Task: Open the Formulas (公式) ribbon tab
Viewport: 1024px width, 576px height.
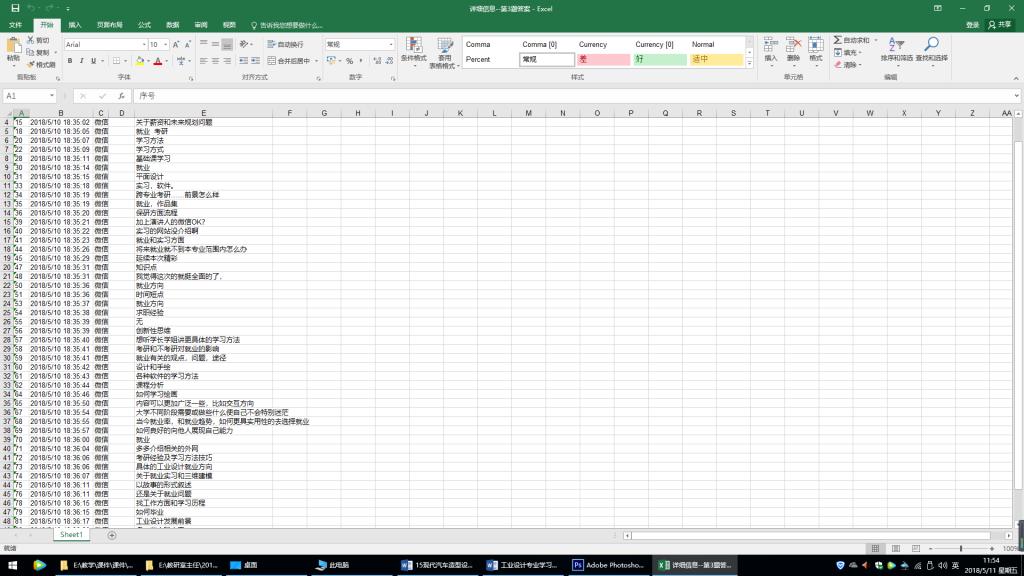Action: [144, 24]
